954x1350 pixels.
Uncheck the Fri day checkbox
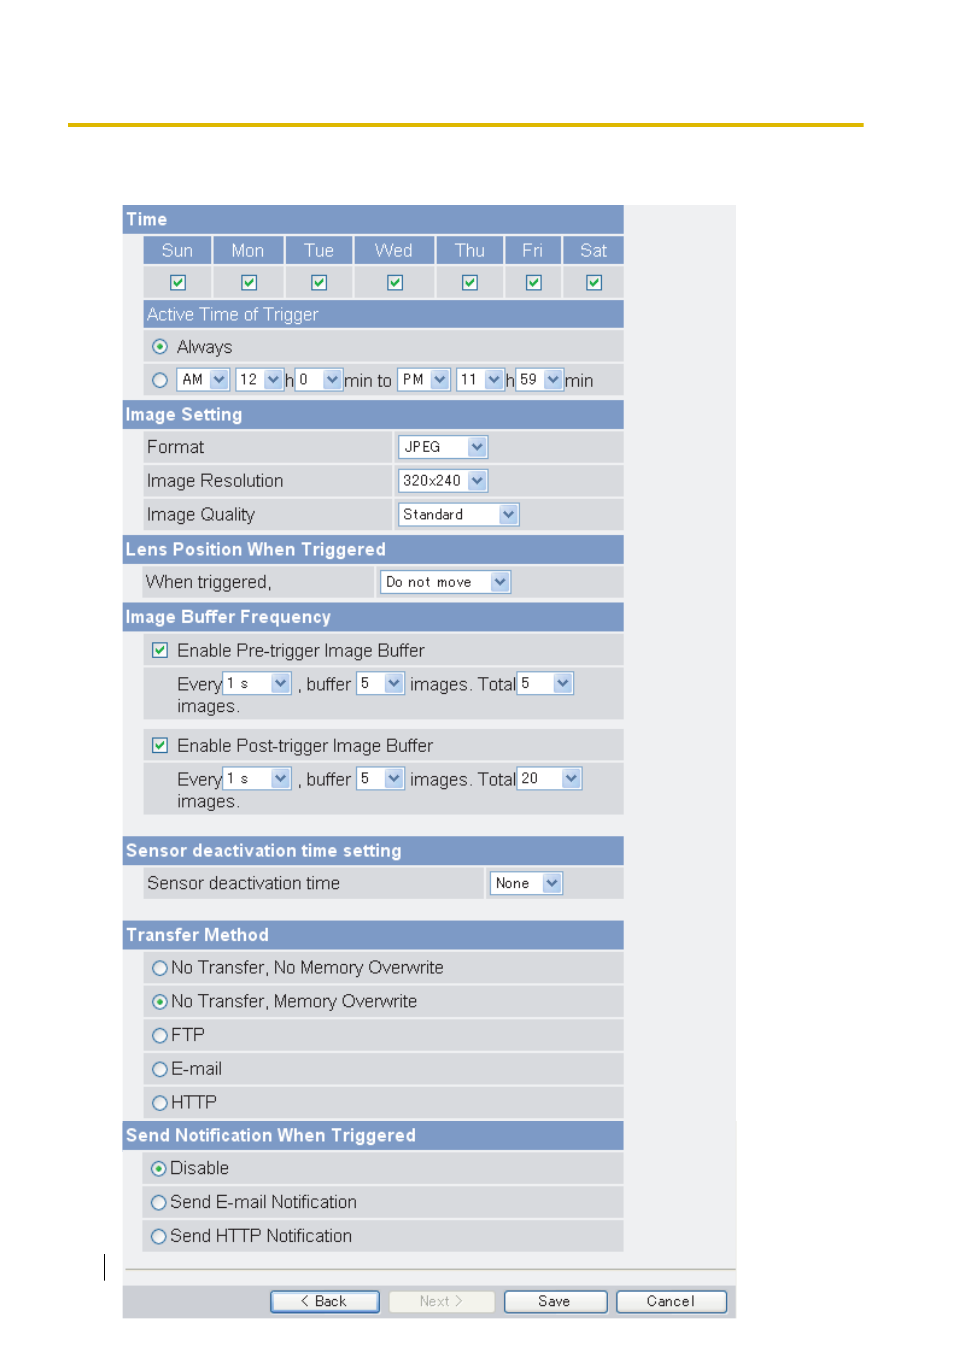pyautogui.click(x=534, y=282)
